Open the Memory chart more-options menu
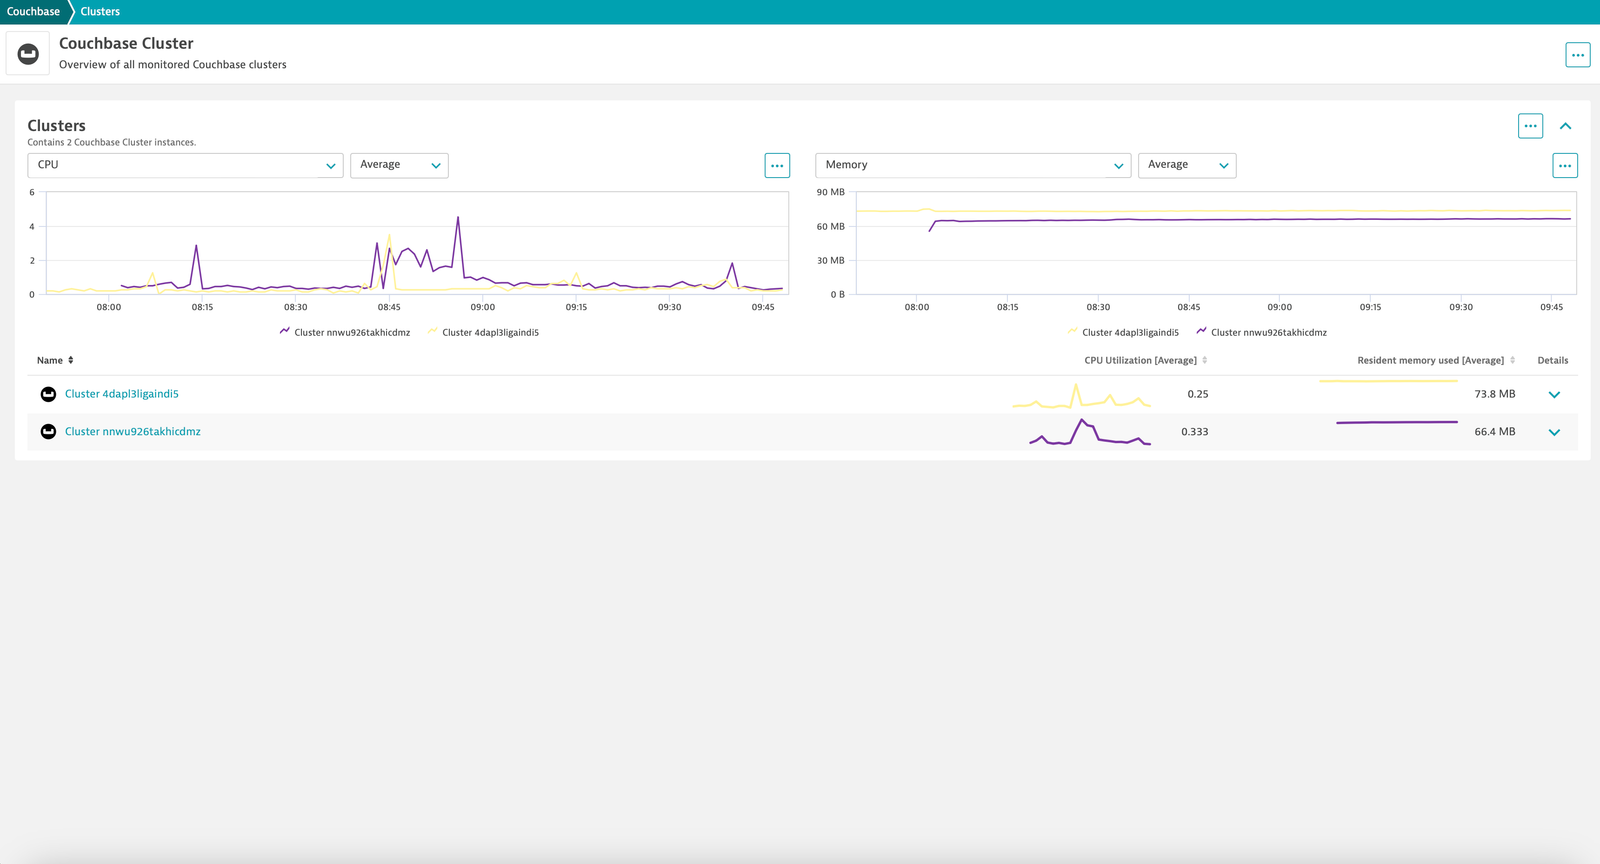Screen dimensions: 1600x864 click(1565, 166)
